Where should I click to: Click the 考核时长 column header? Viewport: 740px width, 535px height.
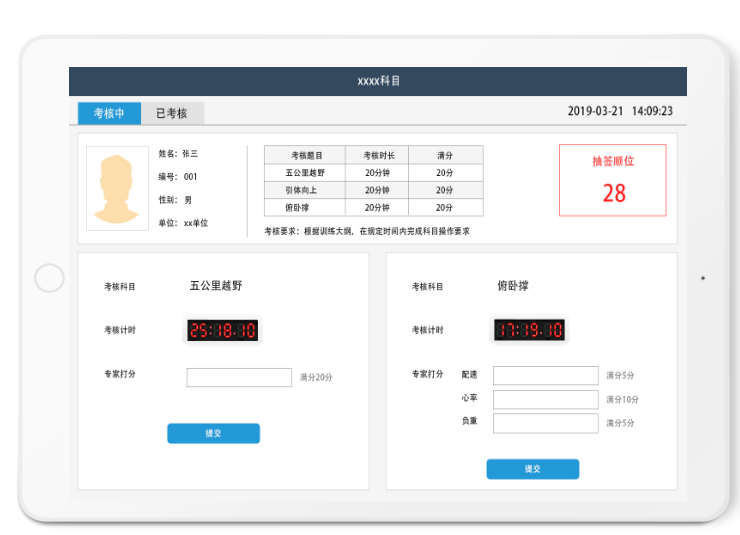(x=377, y=155)
